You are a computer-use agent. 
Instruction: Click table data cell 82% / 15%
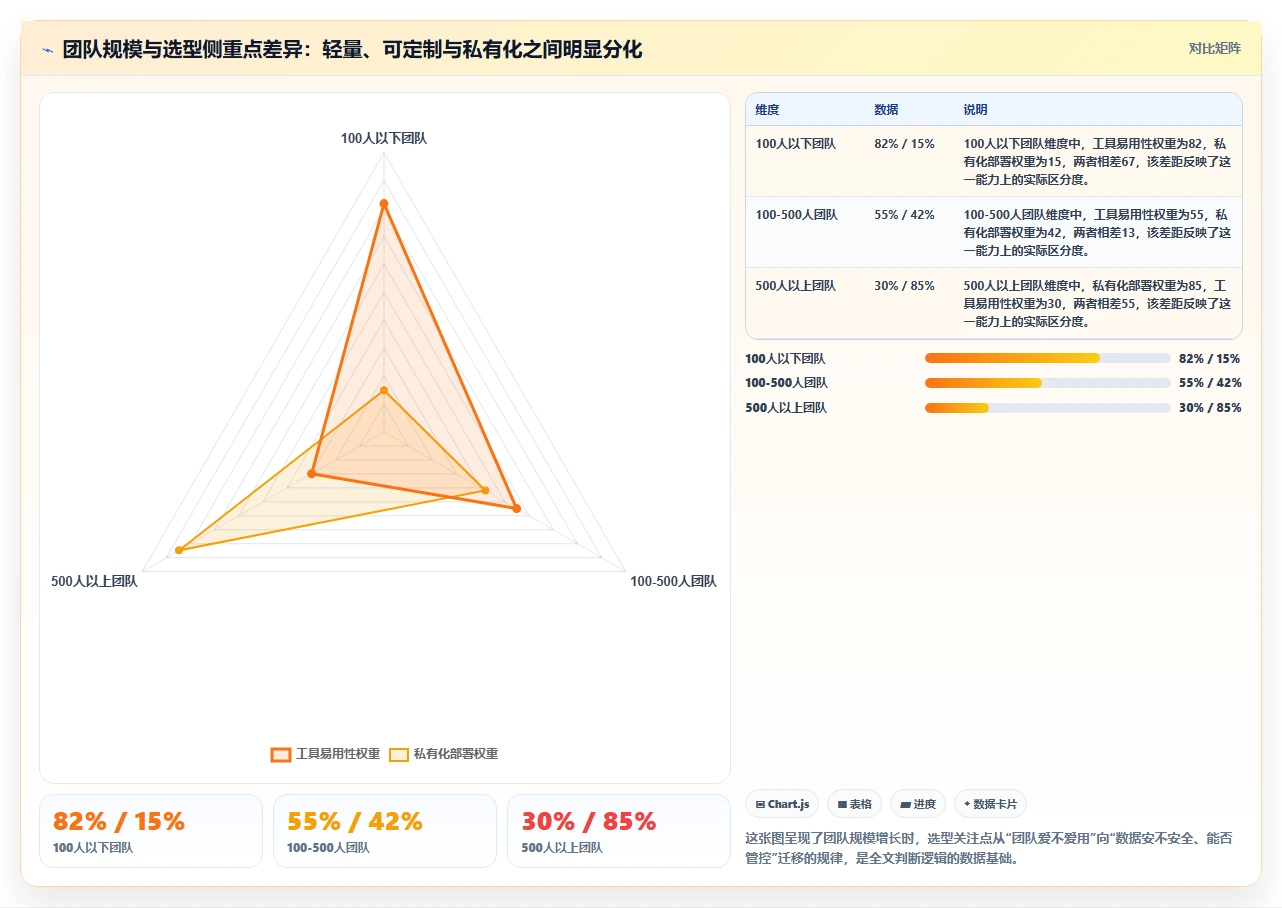coord(904,144)
